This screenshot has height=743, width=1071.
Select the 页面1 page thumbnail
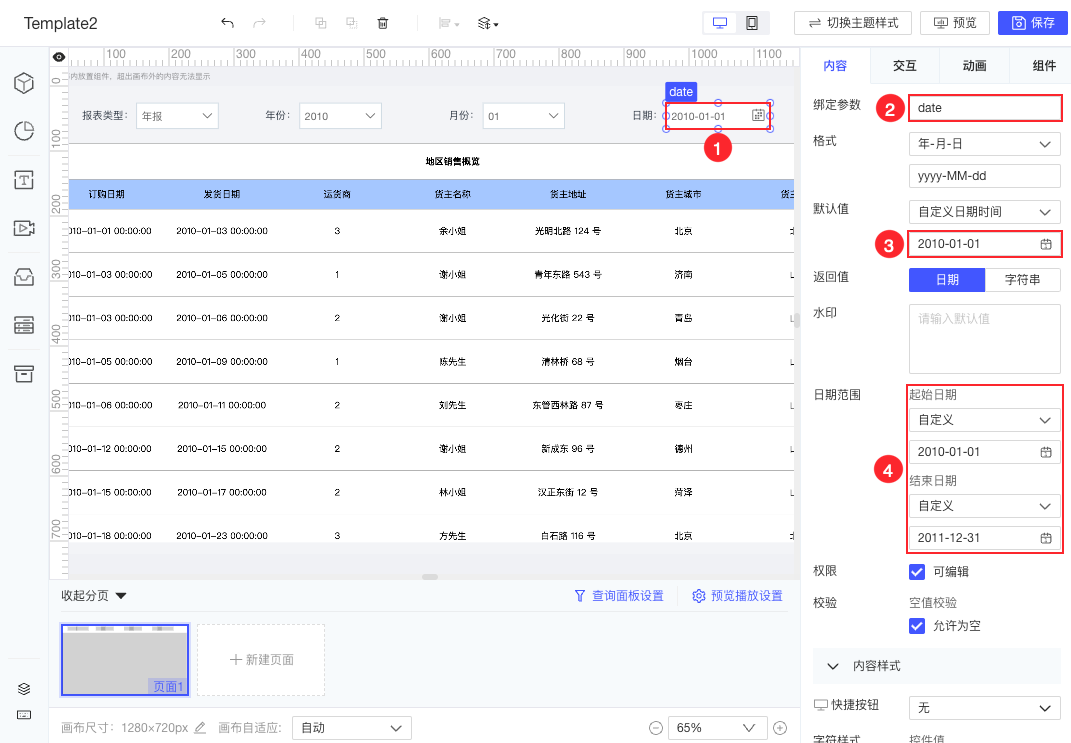pos(125,660)
